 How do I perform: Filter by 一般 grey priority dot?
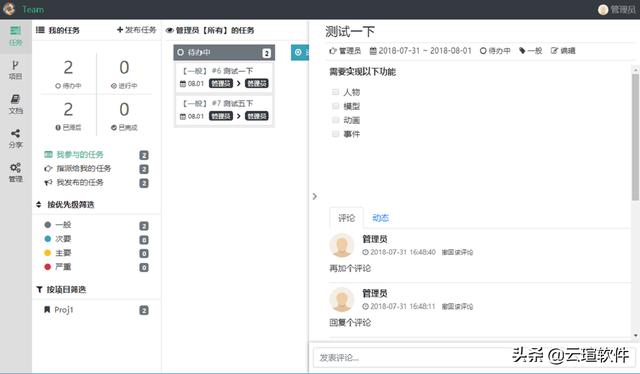(47, 225)
